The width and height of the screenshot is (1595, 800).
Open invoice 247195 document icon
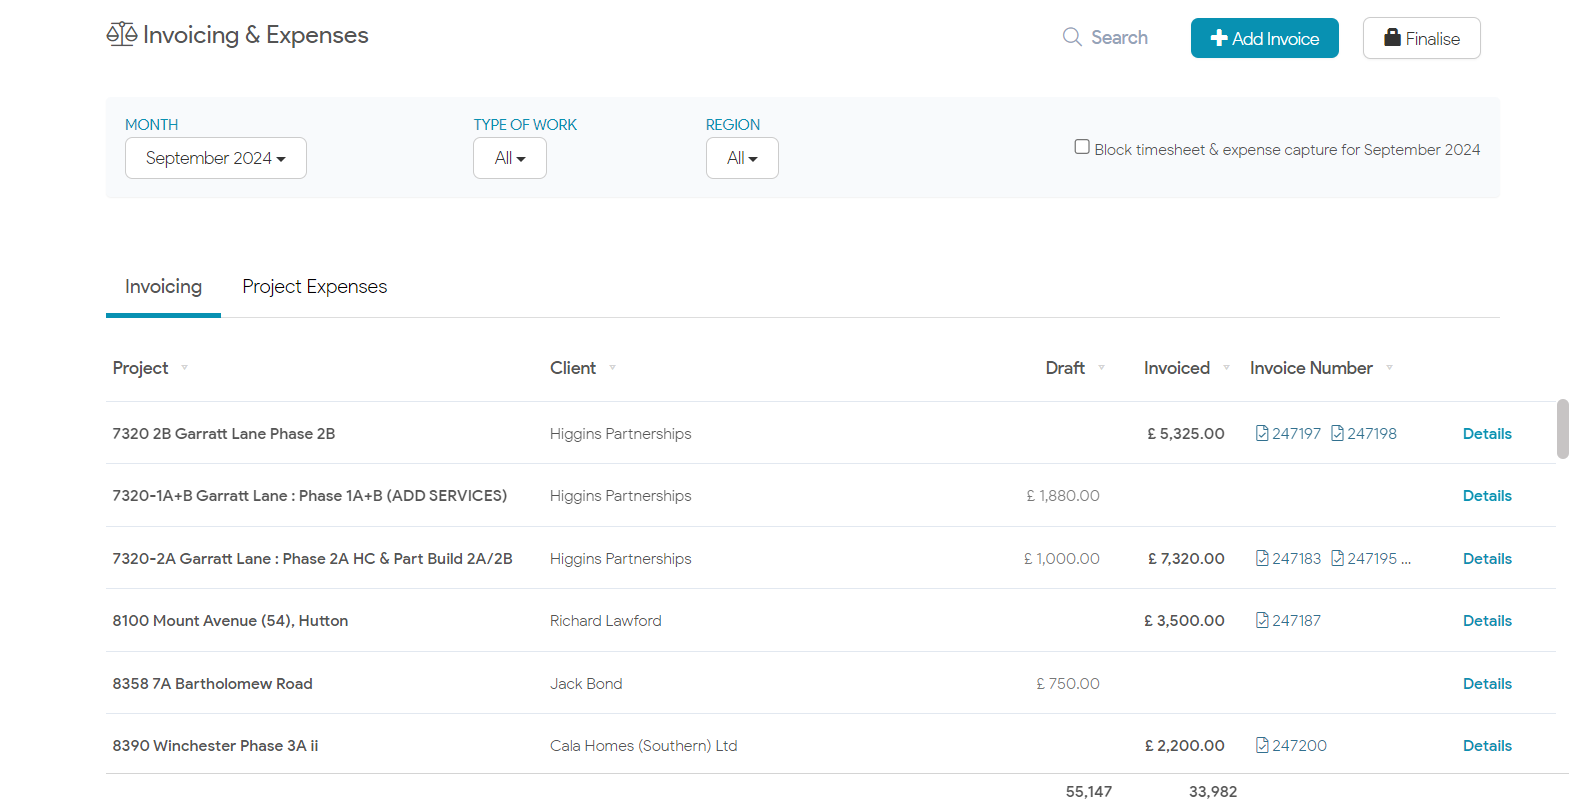[1337, 558]
